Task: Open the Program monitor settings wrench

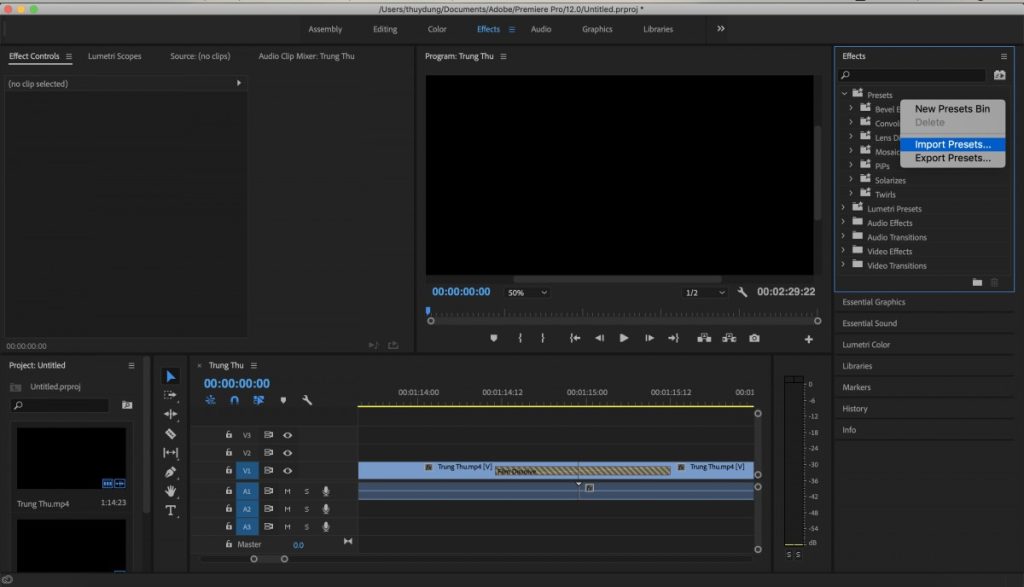Action: pyautogui.click(x=742, y=292)
